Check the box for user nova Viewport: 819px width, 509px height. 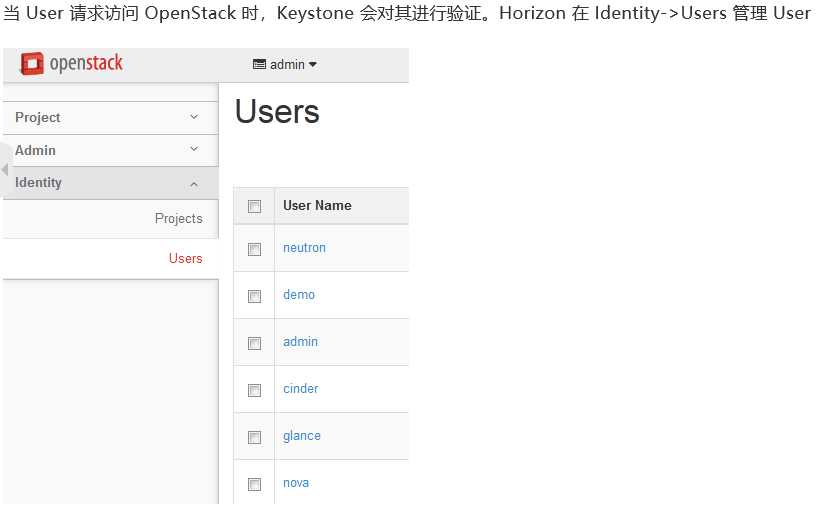(254, 484)
